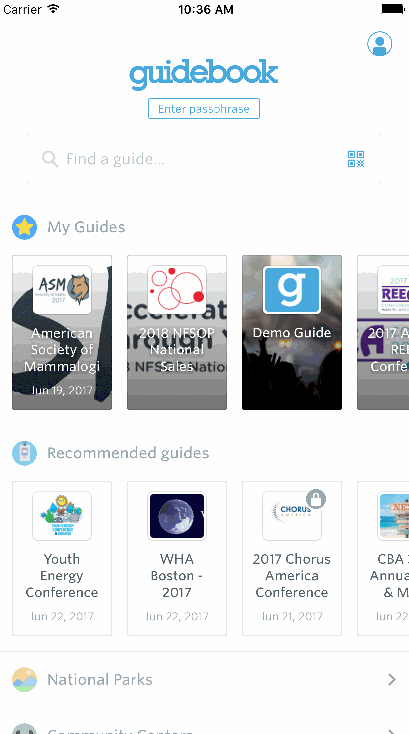
Task: Tap the My Guides star icon
Action: click(x=24, y=227)
